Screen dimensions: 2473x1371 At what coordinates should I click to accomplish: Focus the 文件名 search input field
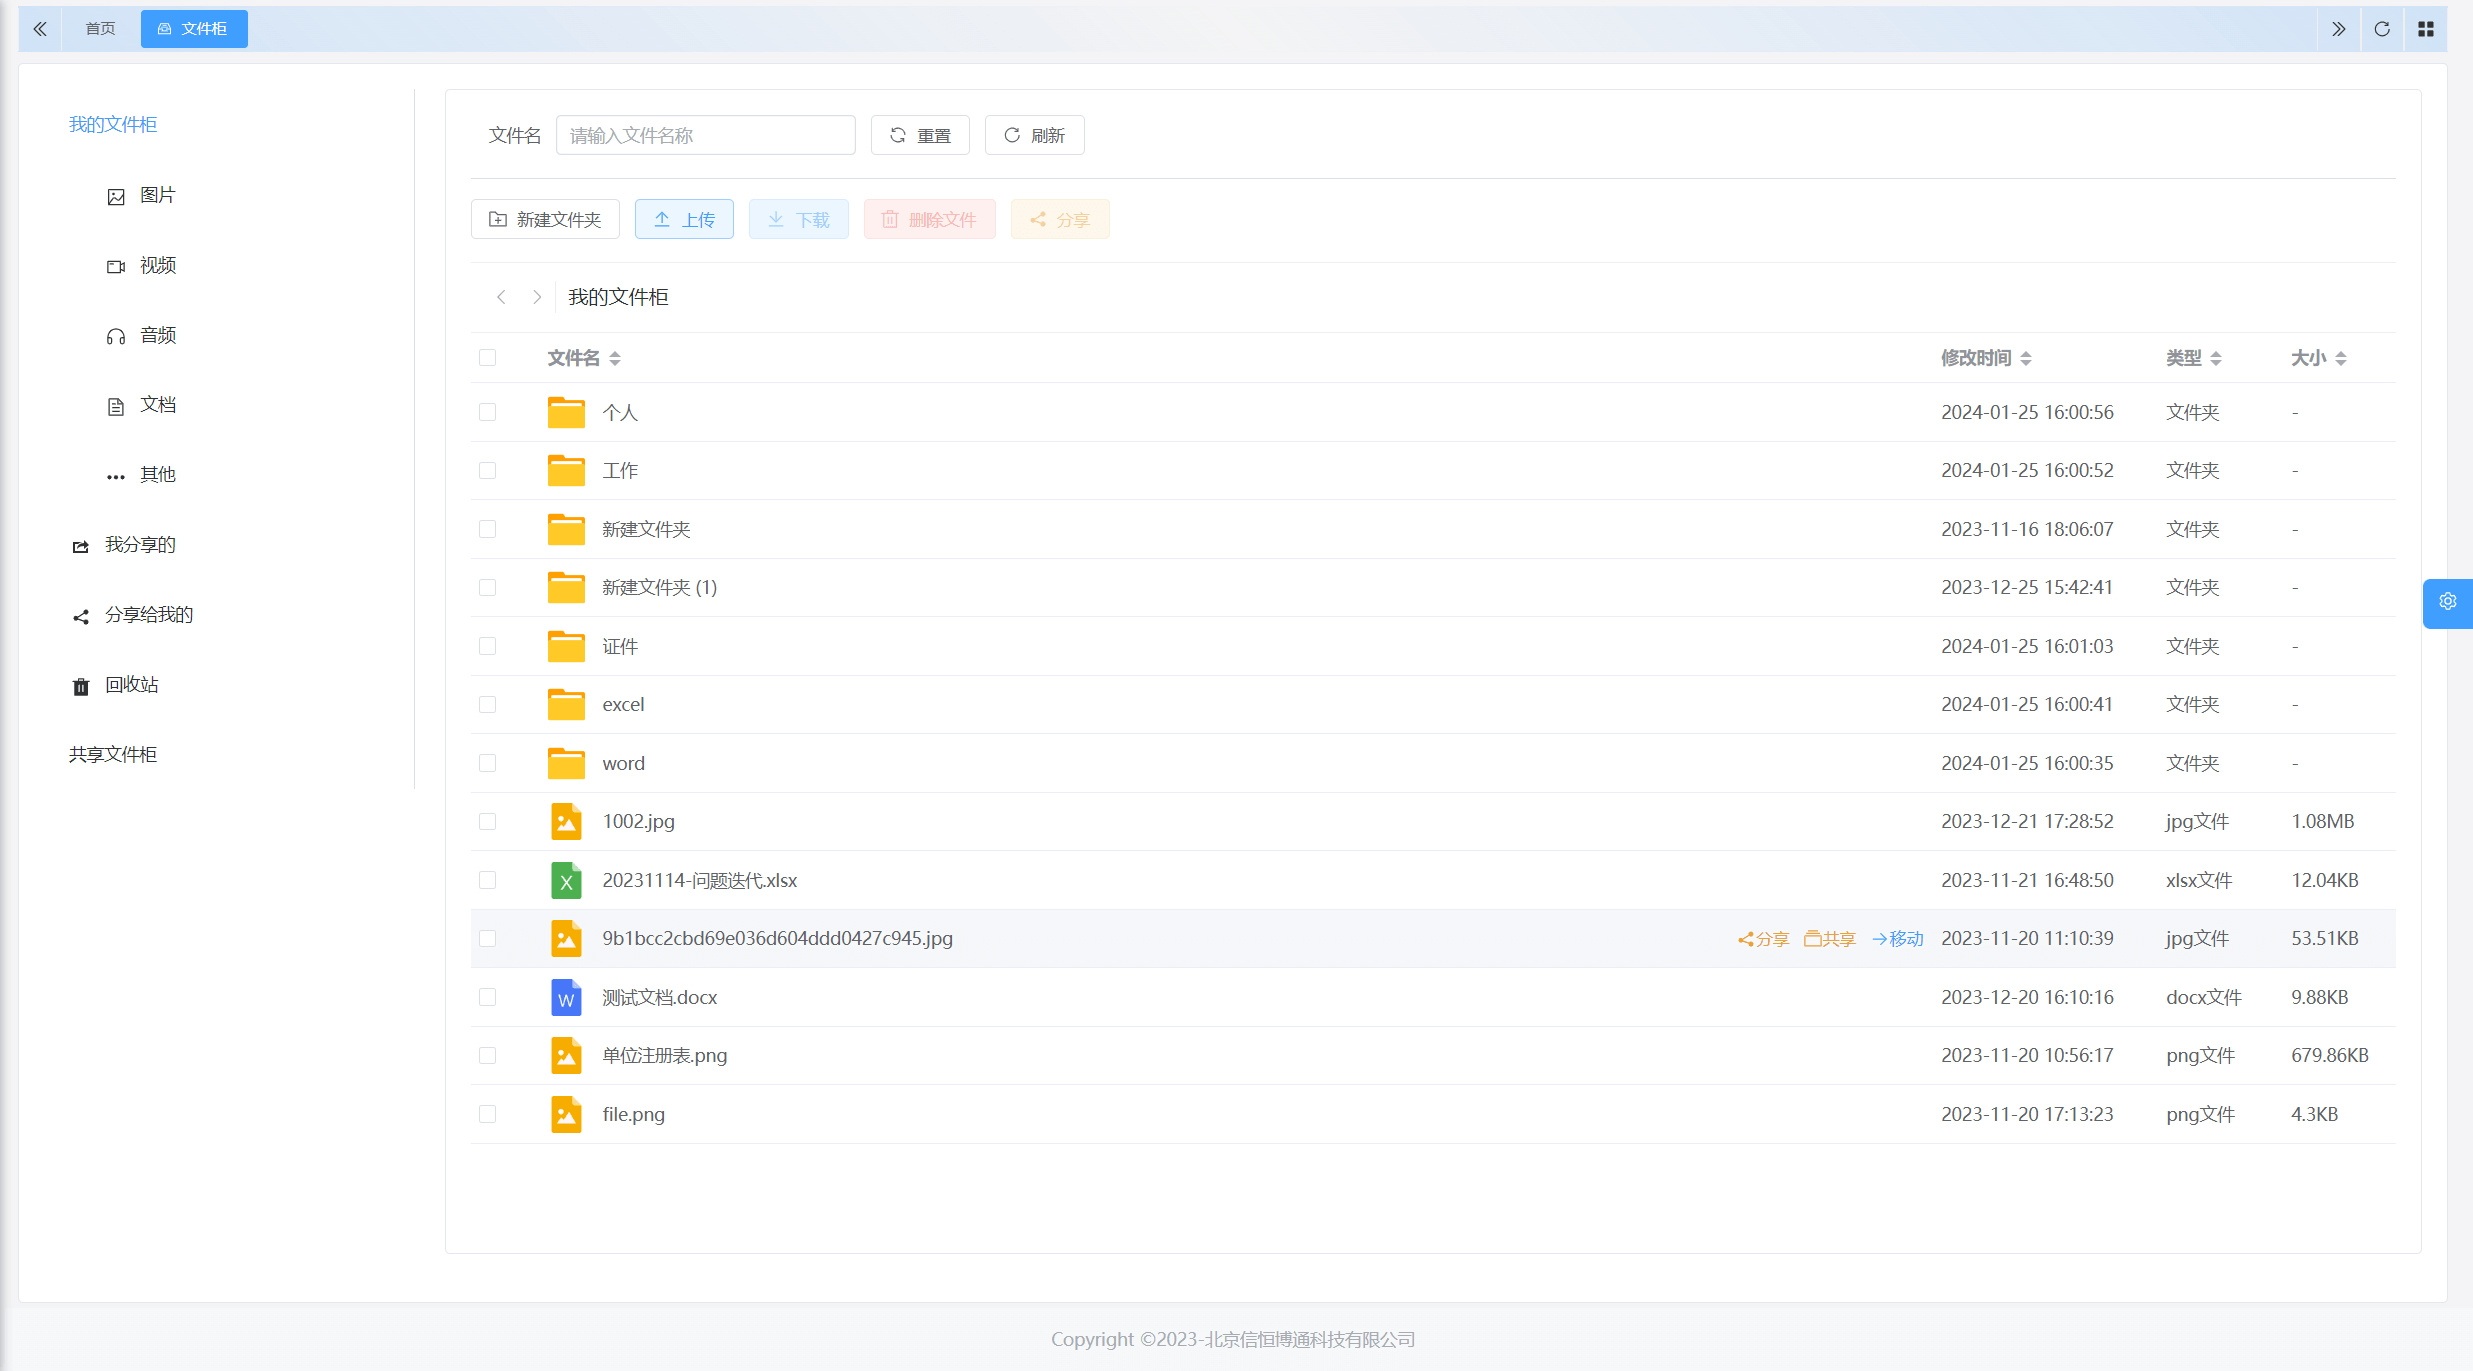tap(705, 136)
